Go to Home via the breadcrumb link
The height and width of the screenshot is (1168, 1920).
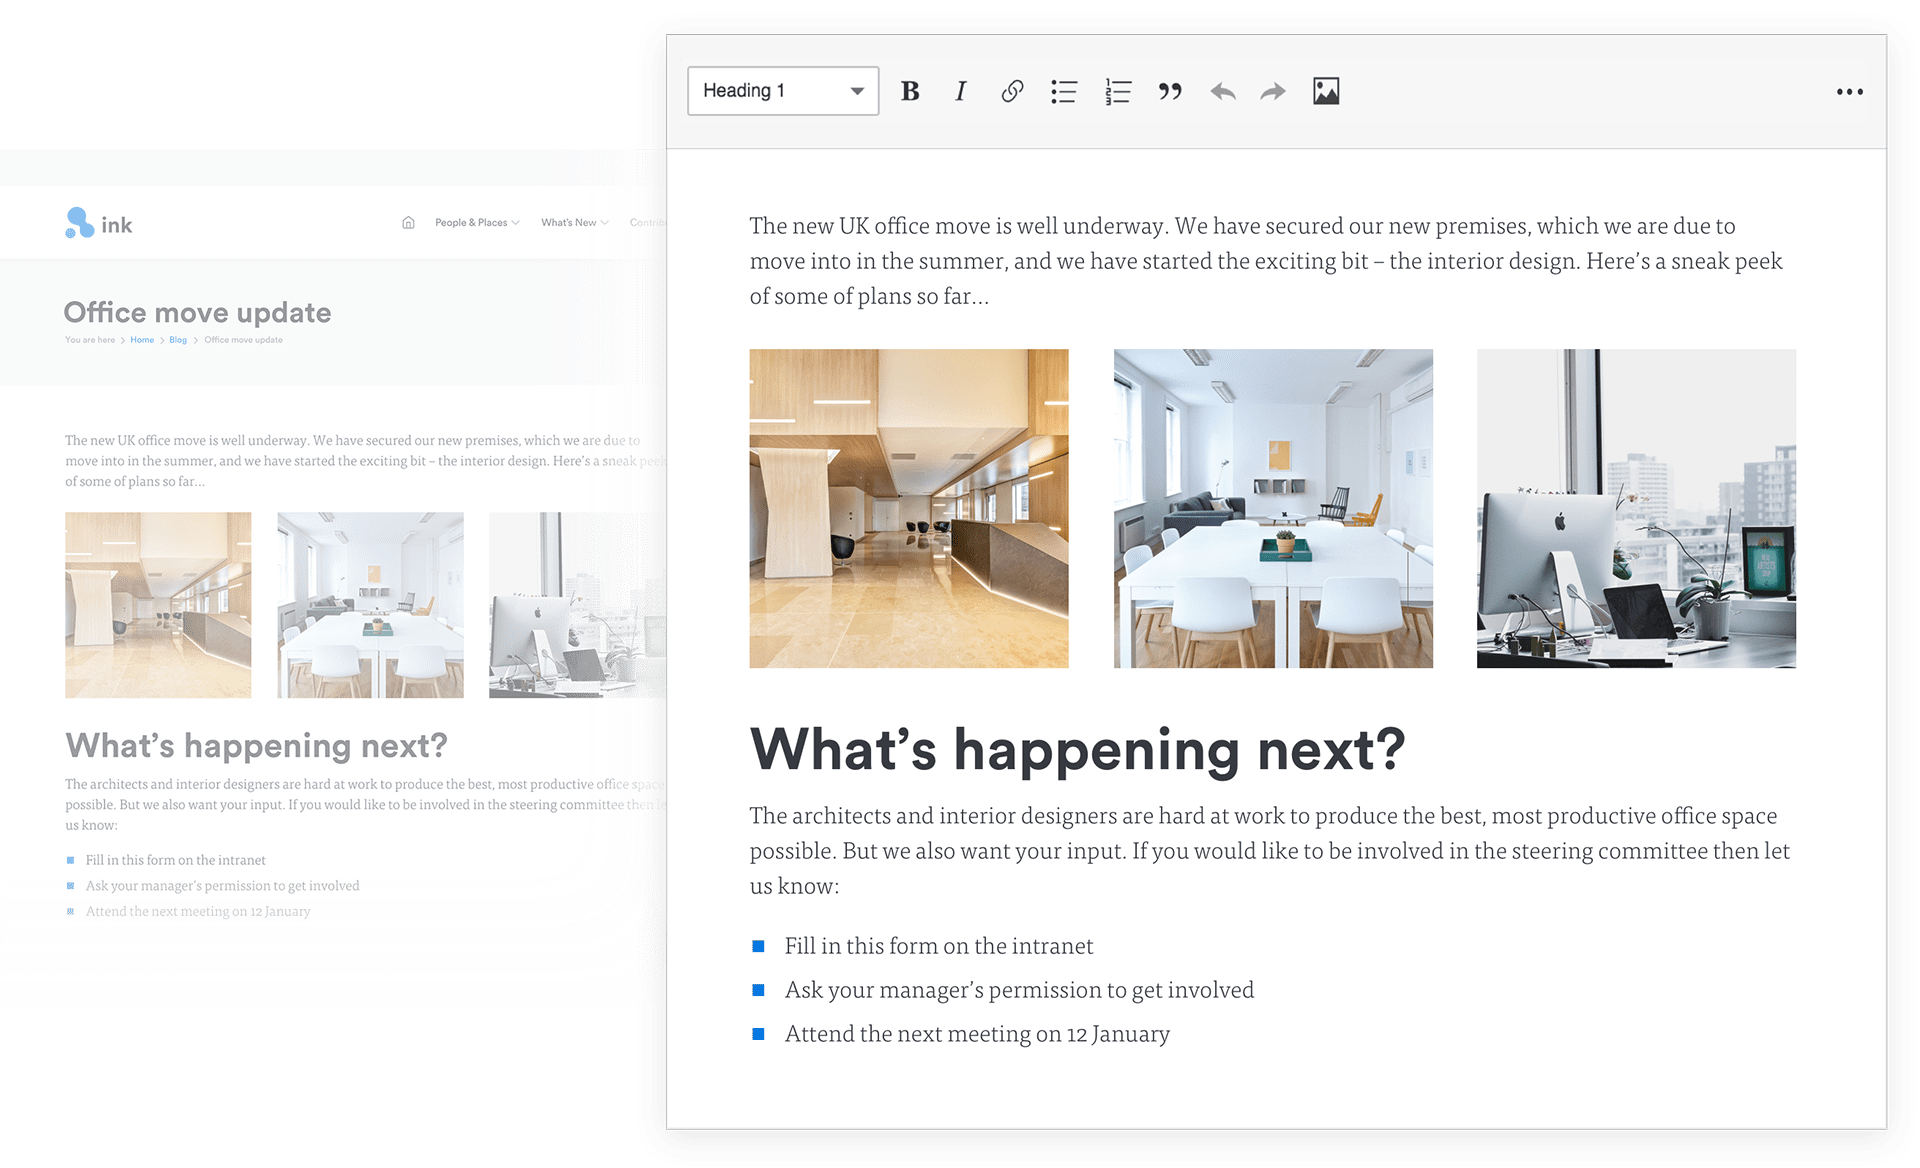click(x=142, y=340)
